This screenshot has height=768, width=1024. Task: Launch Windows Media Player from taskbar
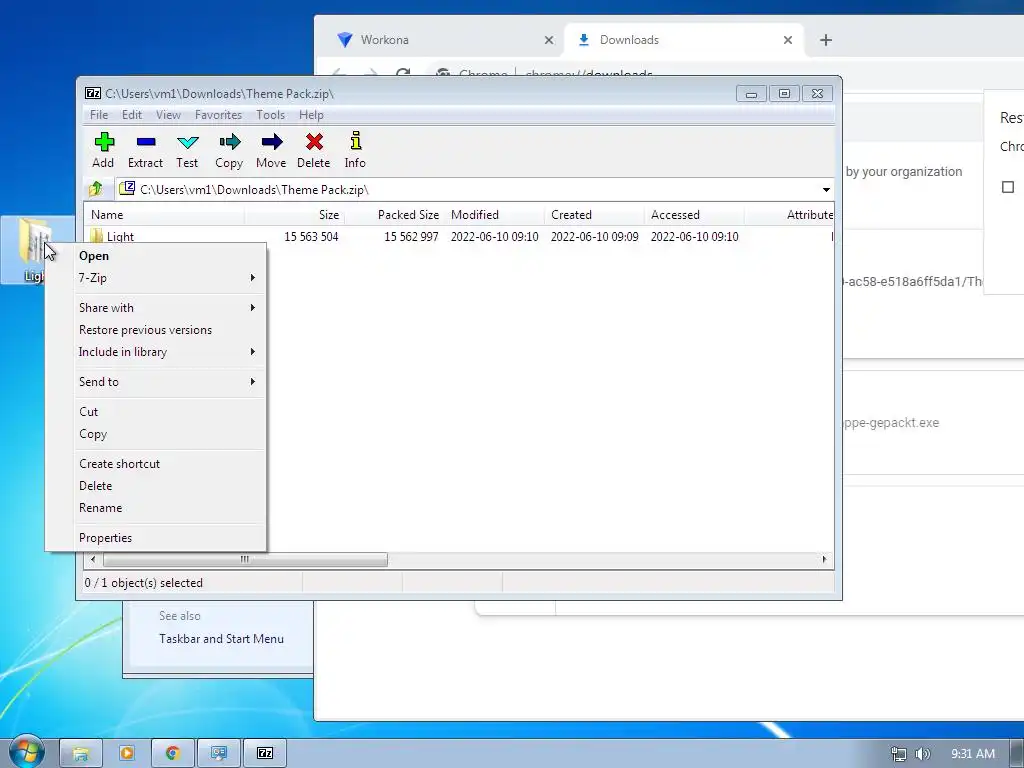pos(126,754)
